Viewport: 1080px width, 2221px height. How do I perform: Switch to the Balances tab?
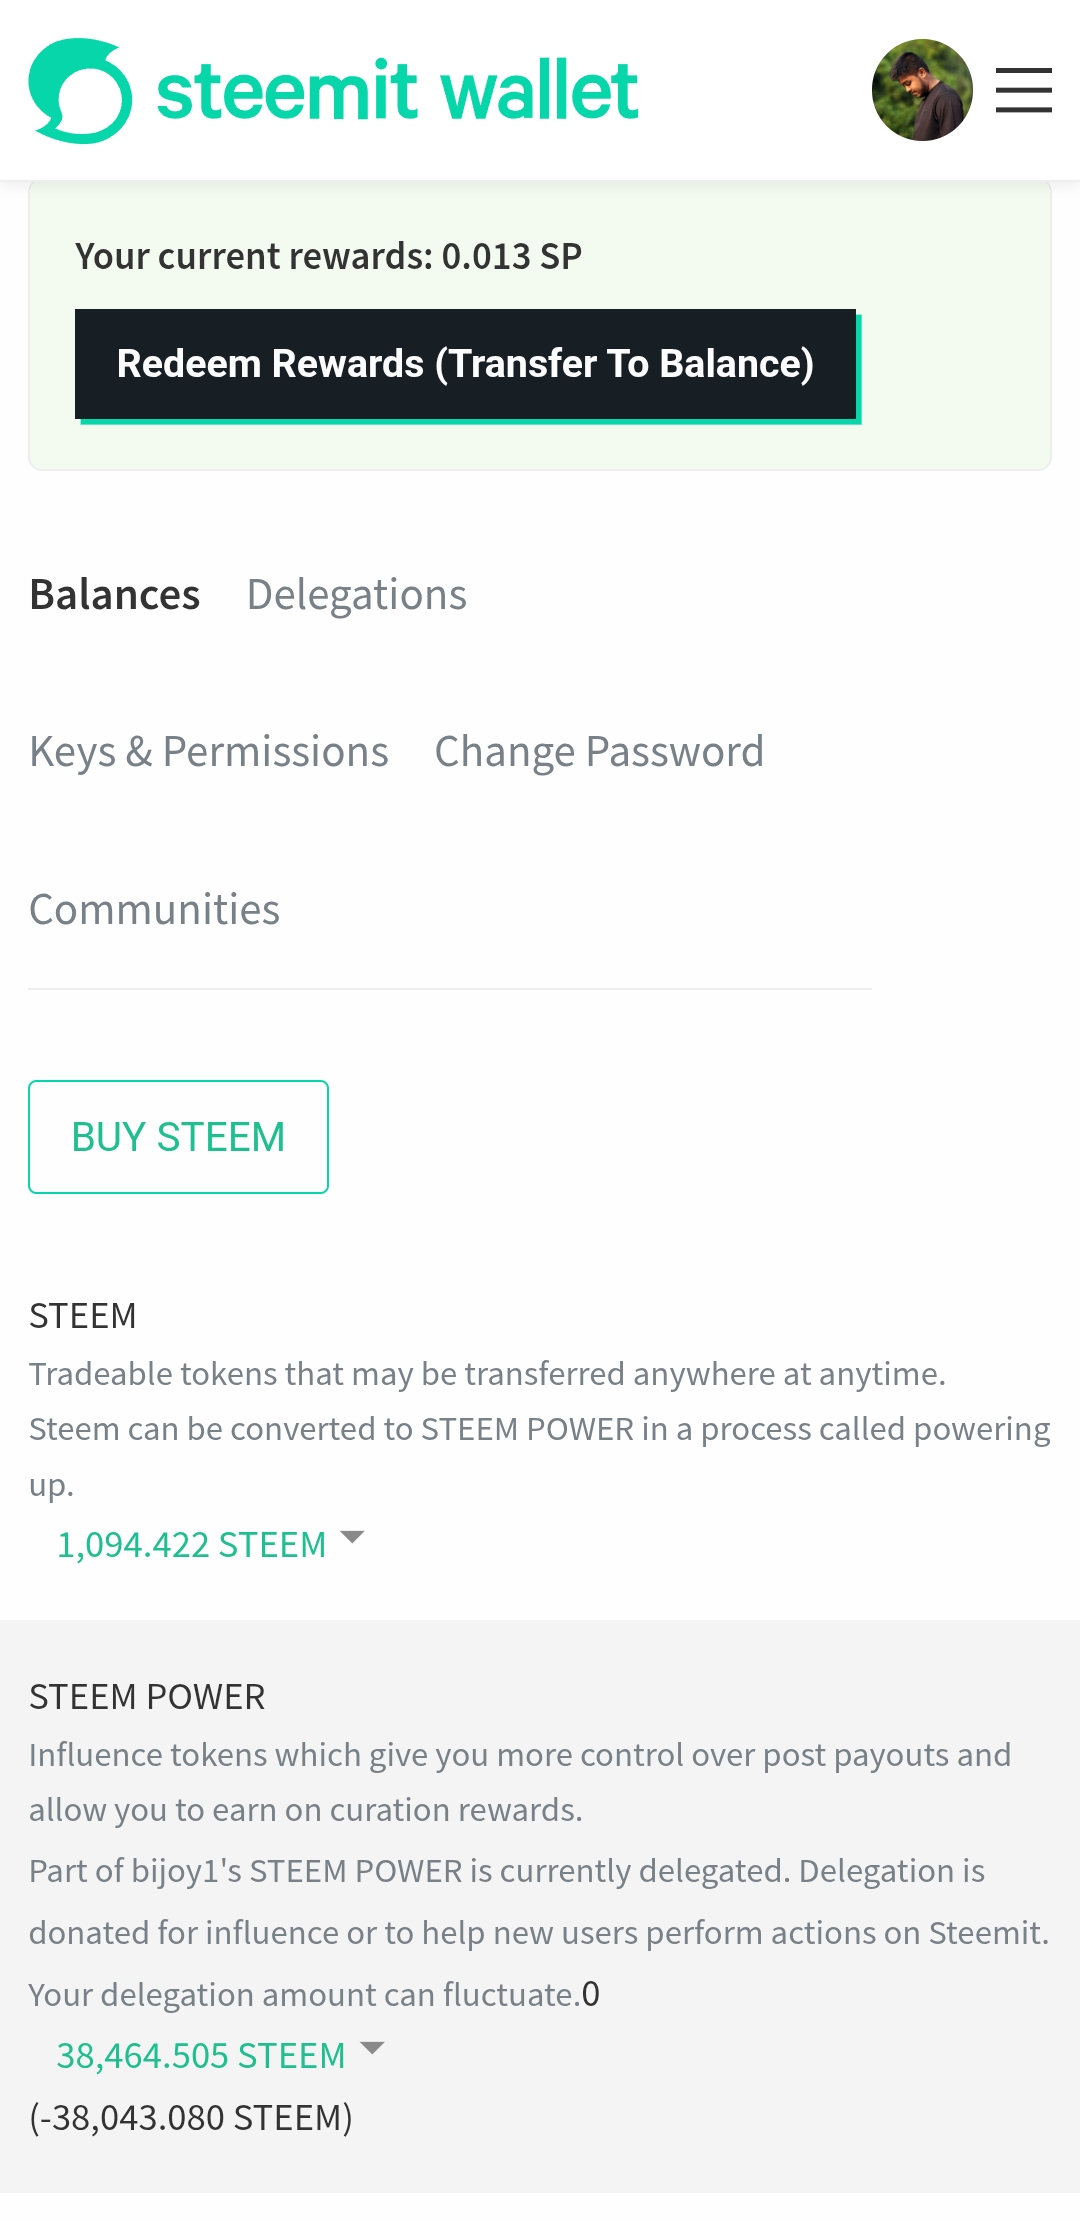click(115, 595)
